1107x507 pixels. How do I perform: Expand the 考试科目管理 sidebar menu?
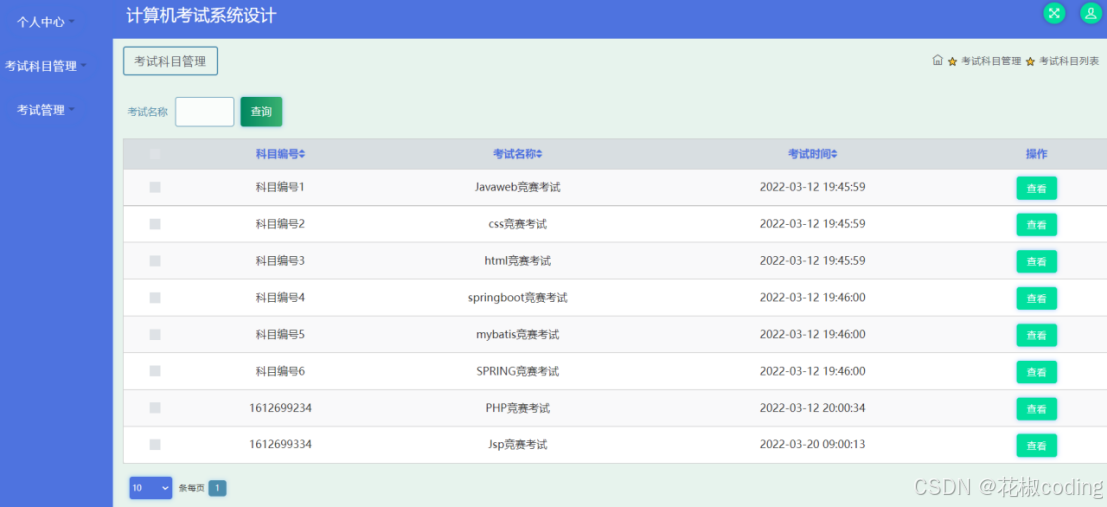coord(46,66)
